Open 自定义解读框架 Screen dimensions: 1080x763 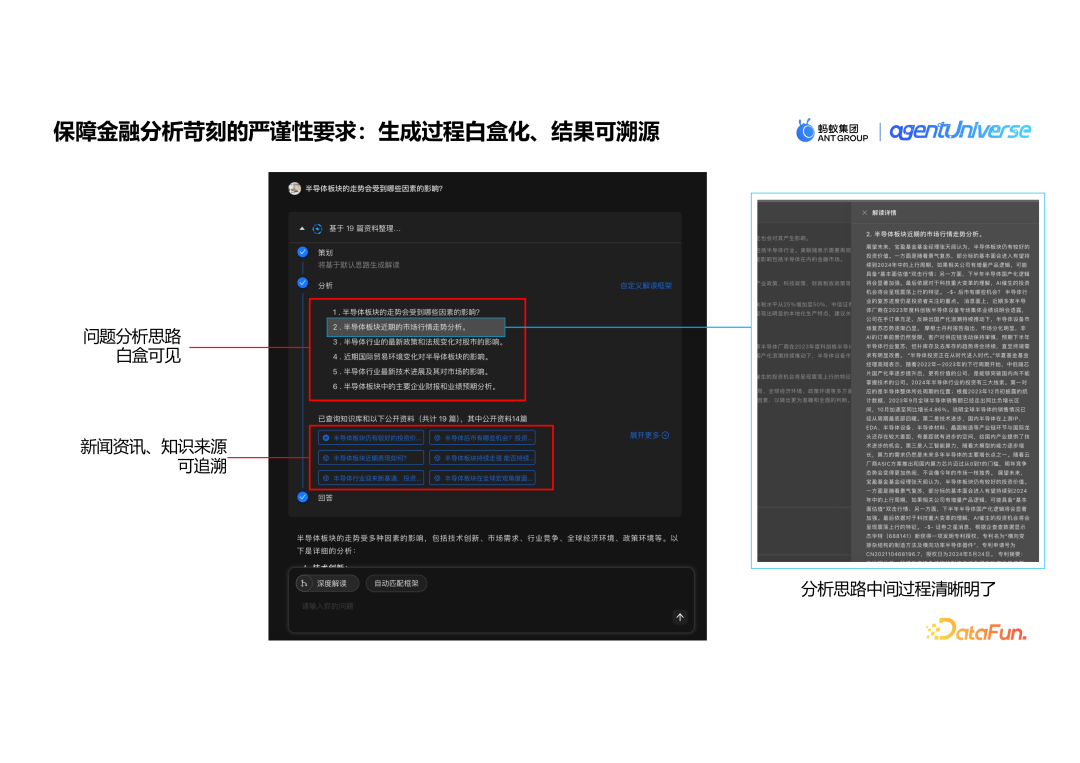pos(646,287)
